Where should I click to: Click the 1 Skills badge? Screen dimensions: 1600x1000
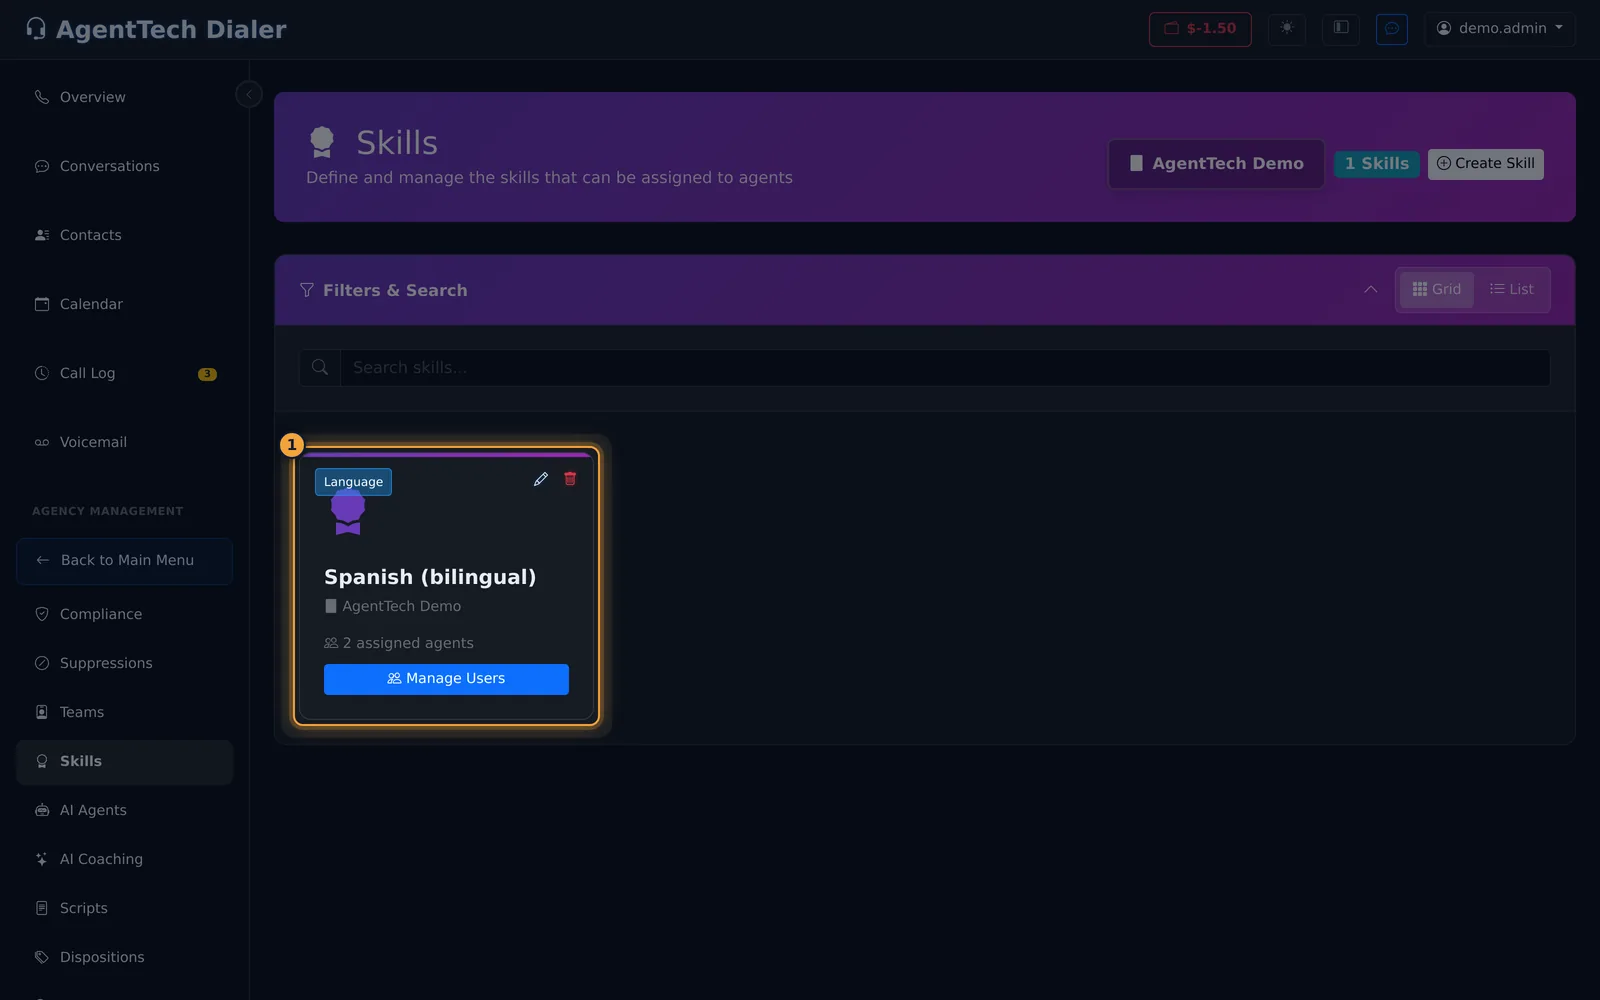1376,164
